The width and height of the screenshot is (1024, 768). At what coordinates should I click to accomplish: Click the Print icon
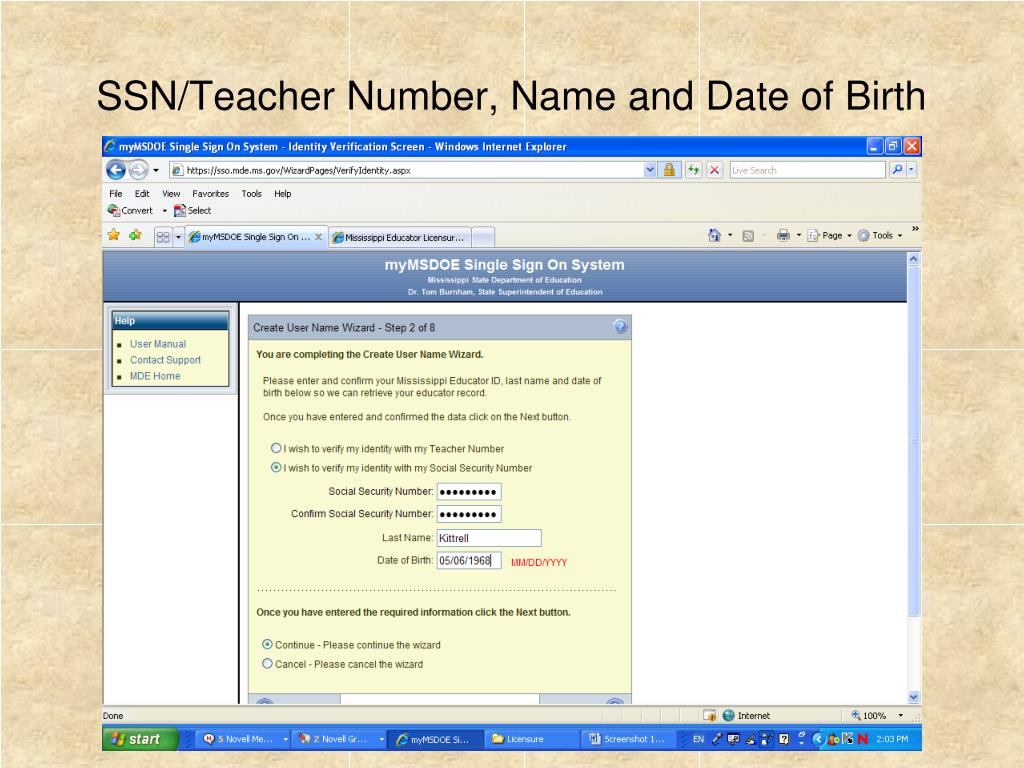click(x=783, y=236)
